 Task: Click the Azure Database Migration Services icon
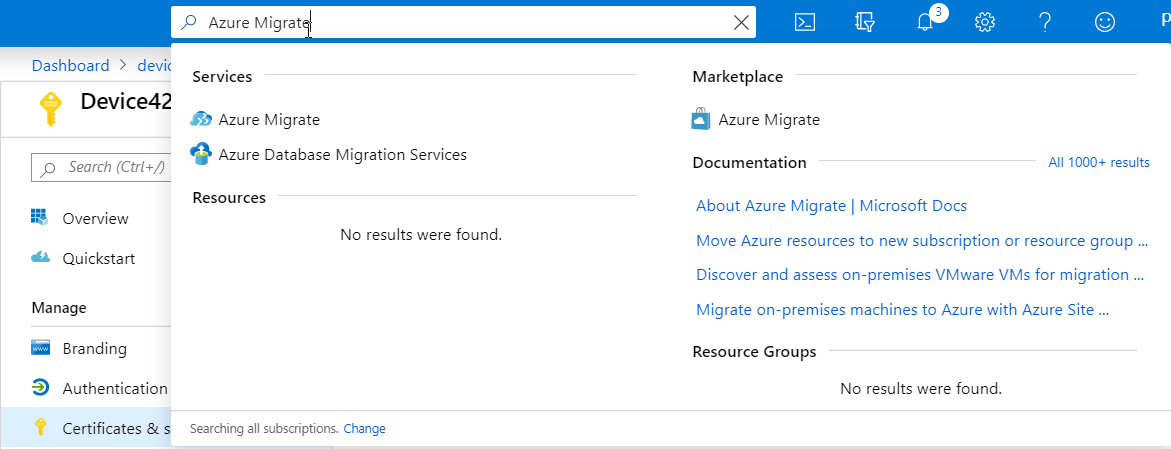coord(202,154)
